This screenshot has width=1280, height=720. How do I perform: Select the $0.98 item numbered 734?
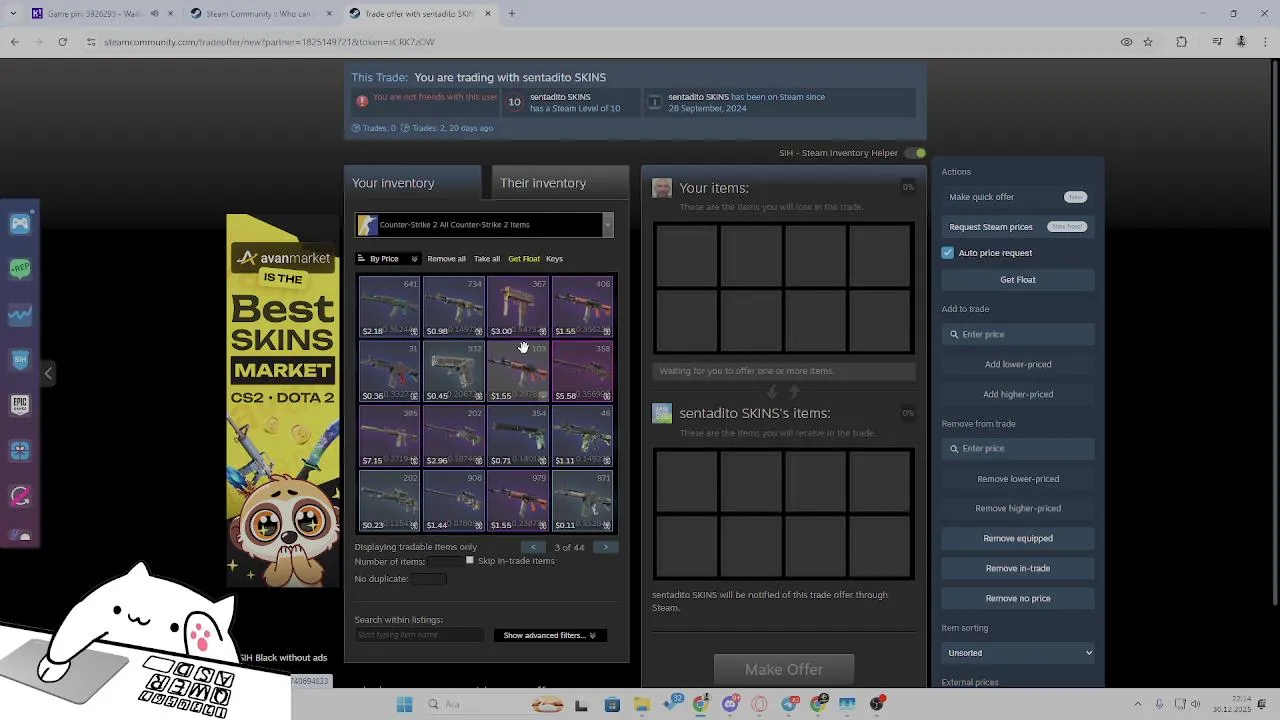(453, 307)
